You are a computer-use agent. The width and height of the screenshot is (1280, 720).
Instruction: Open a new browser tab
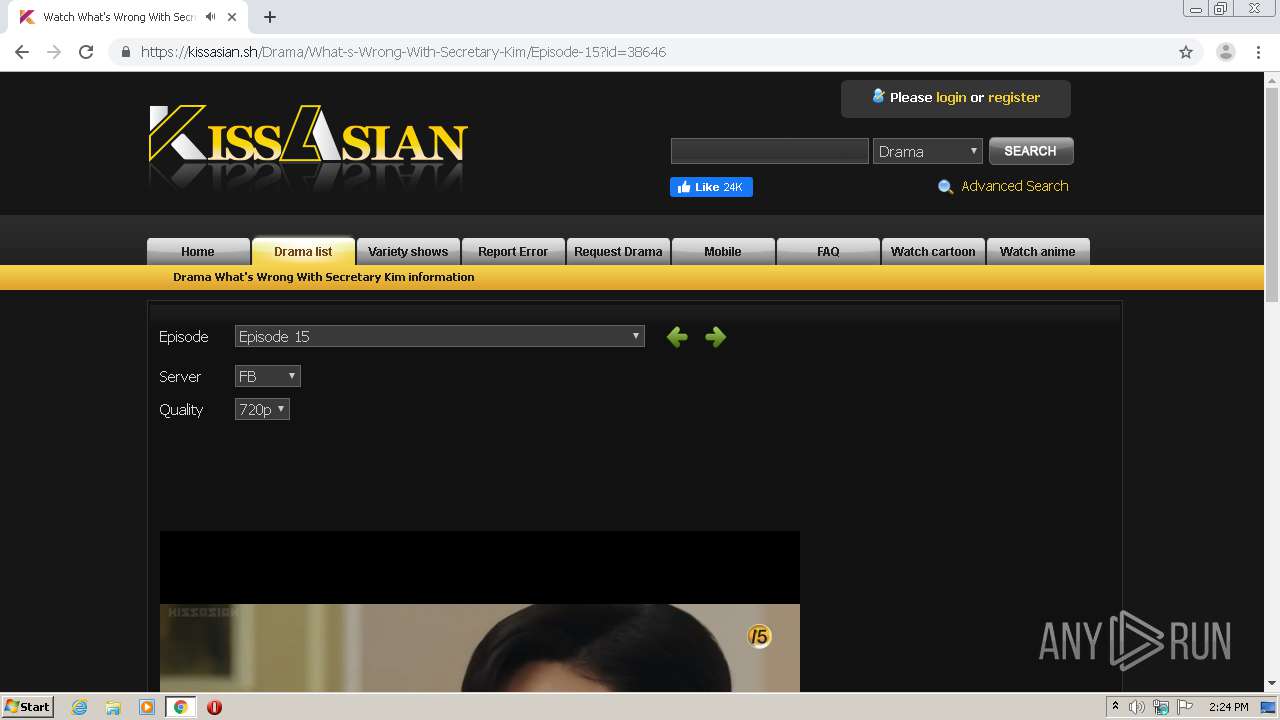tap(270, 17)
